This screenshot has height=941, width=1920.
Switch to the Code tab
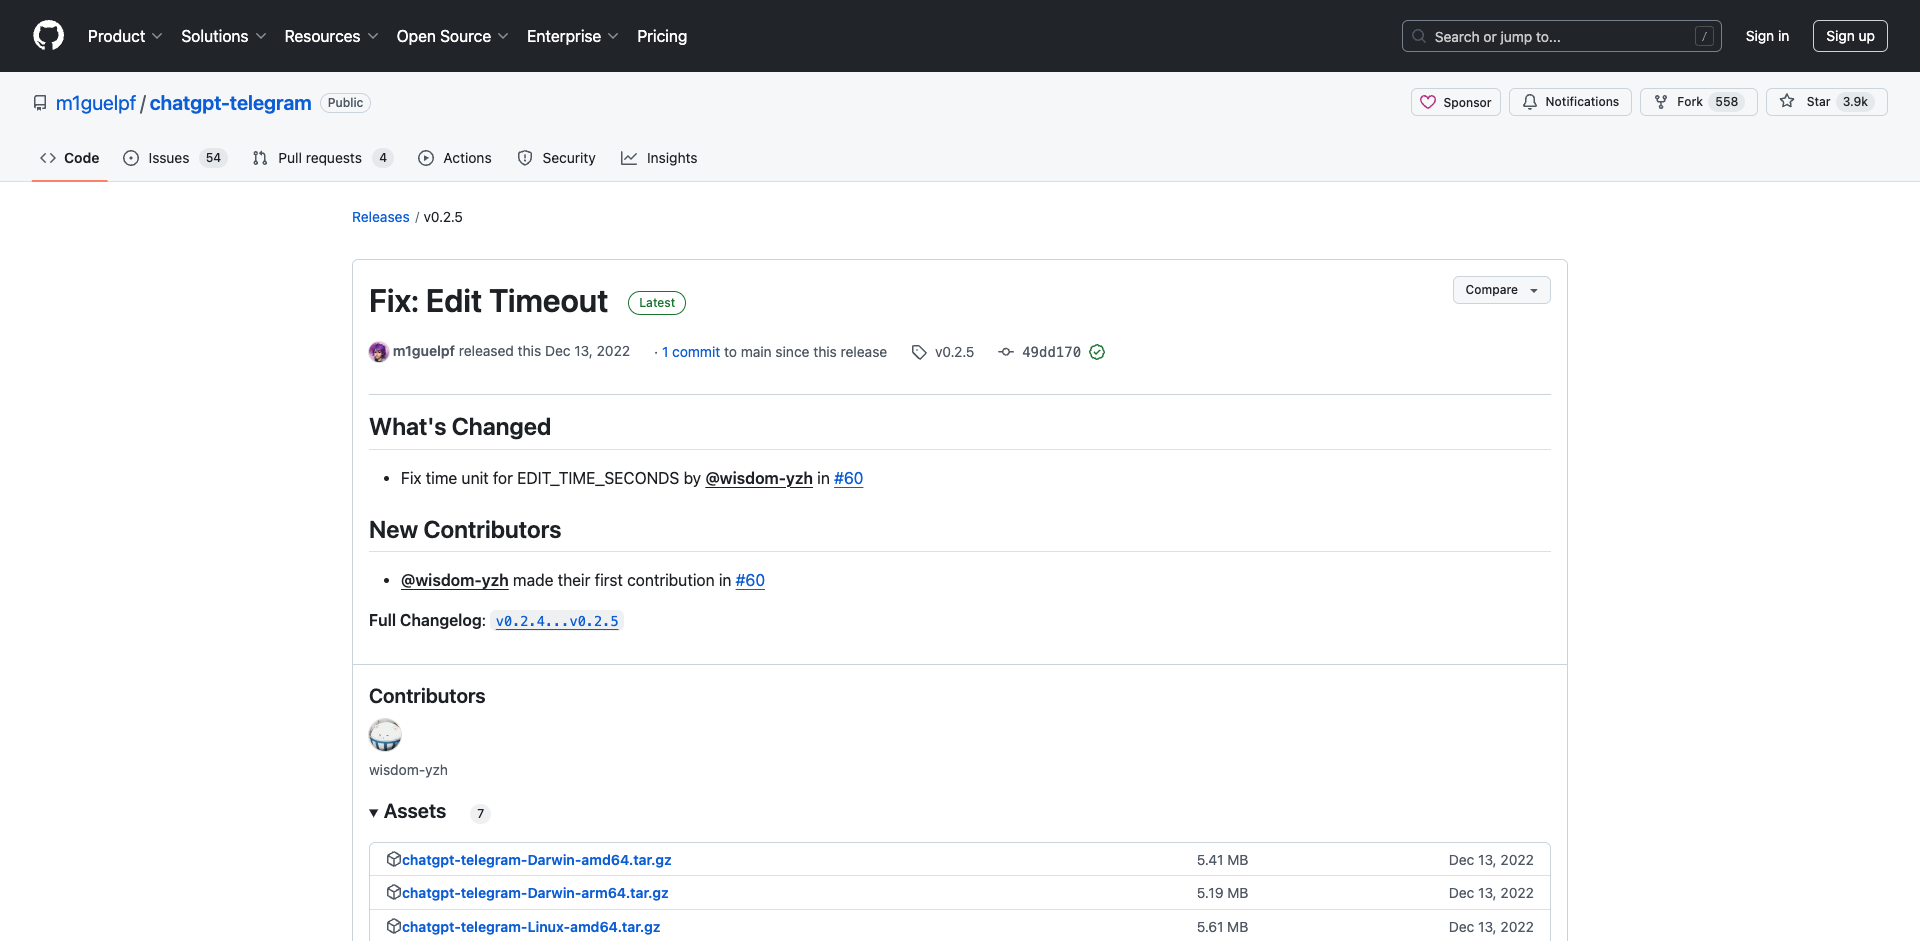(70, 158)
